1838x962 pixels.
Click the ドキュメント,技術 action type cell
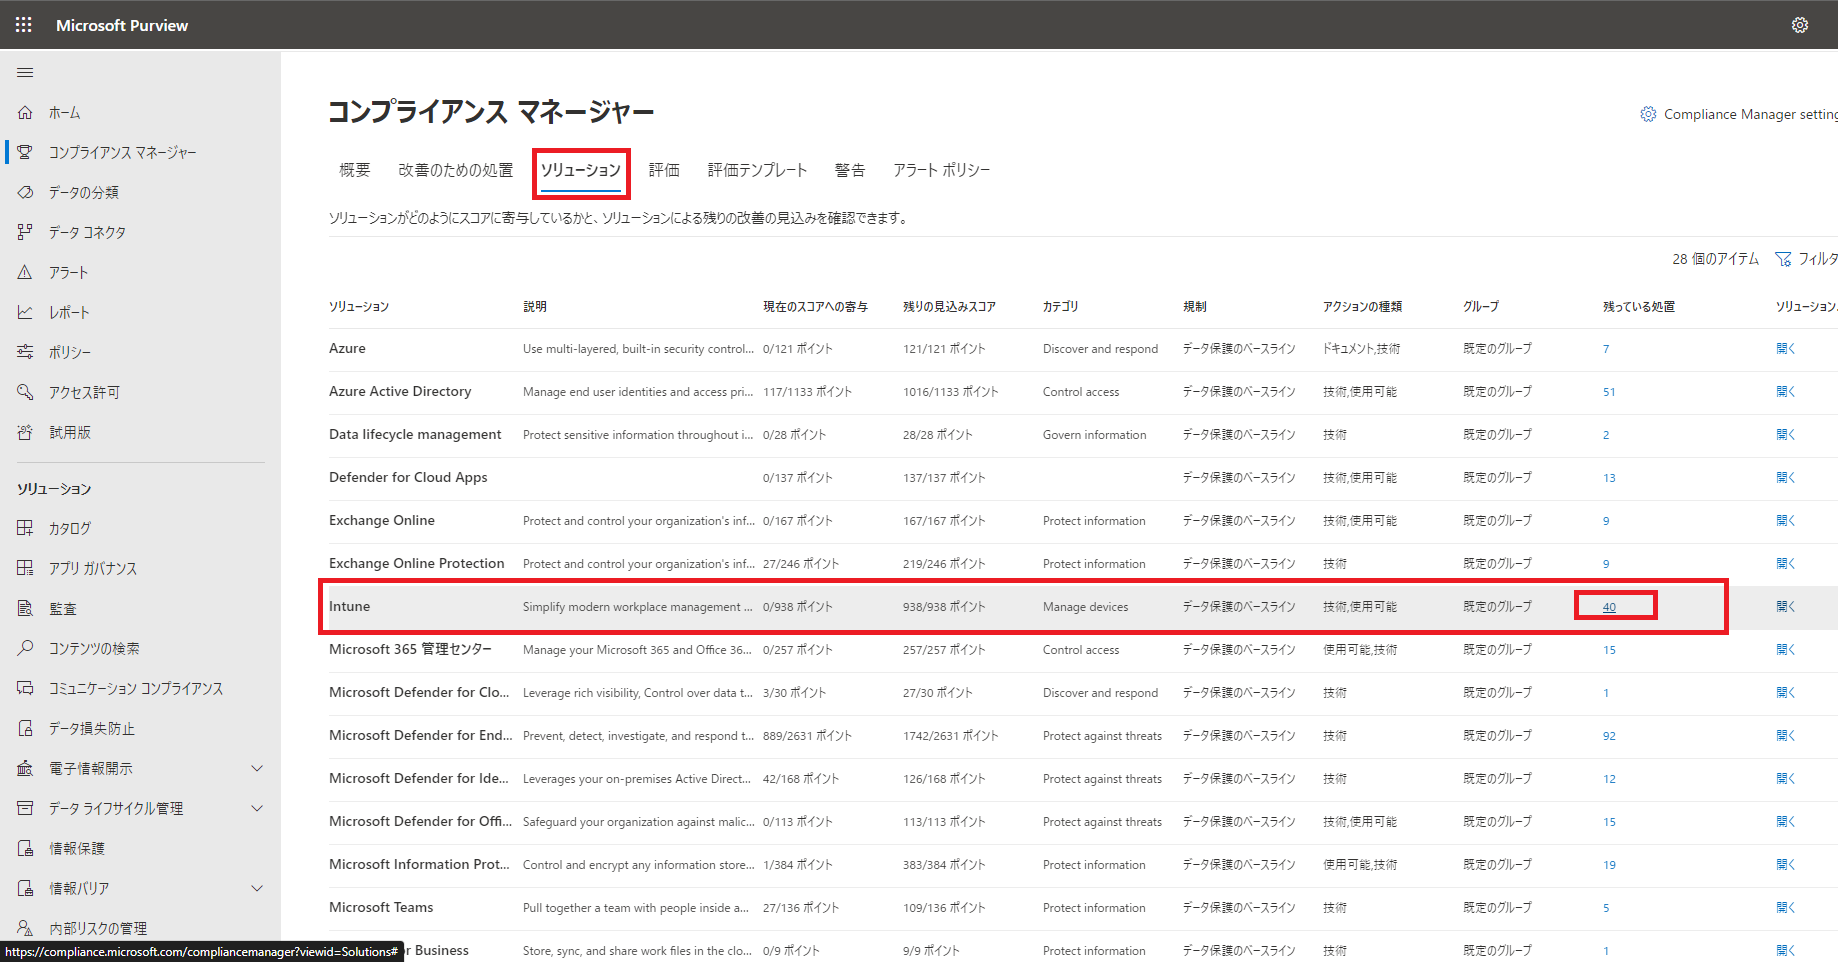[x=1361, y=349]
